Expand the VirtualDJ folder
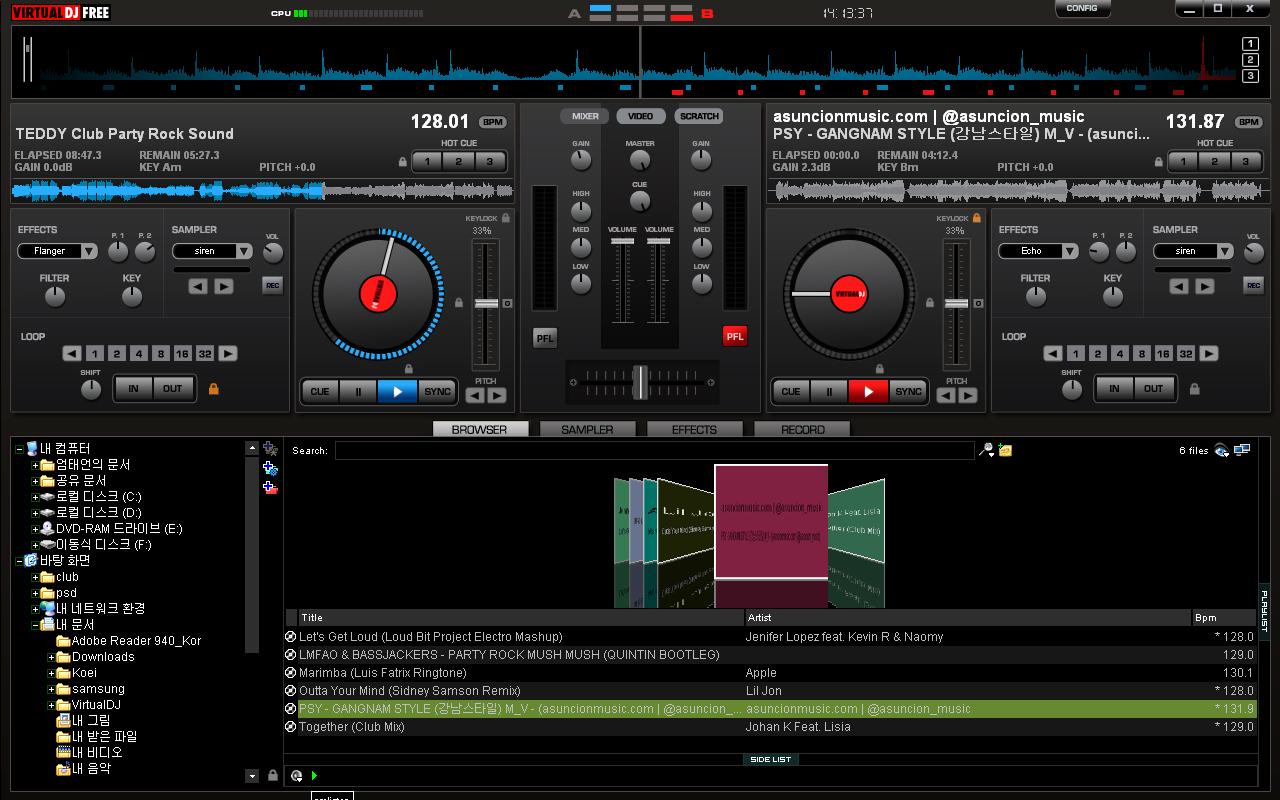Viewport: 1280px width, 800px height. click(51, 705)
